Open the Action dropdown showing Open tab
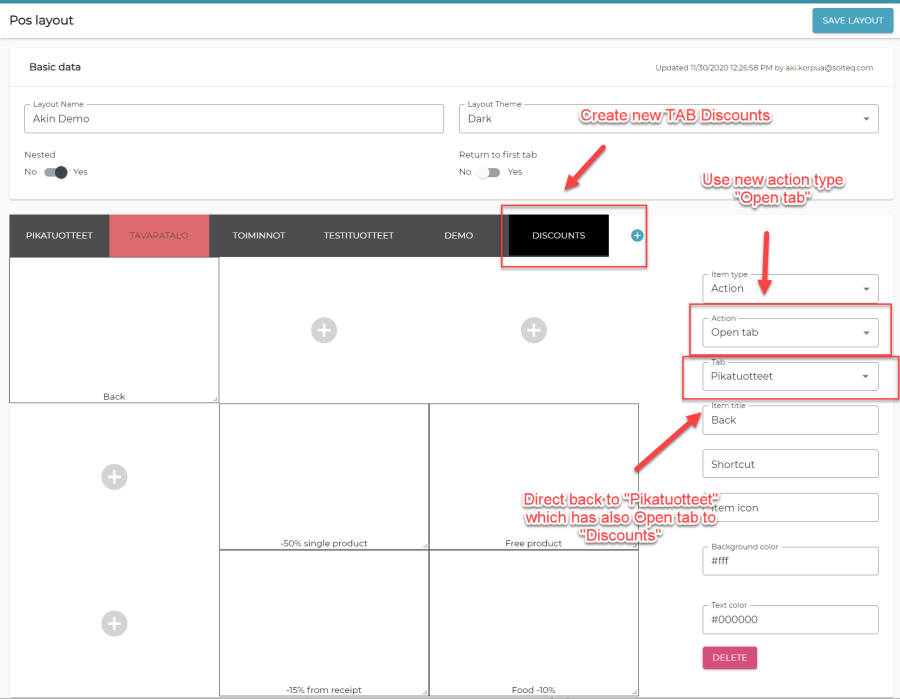900x699 pixels. point(790,332)
